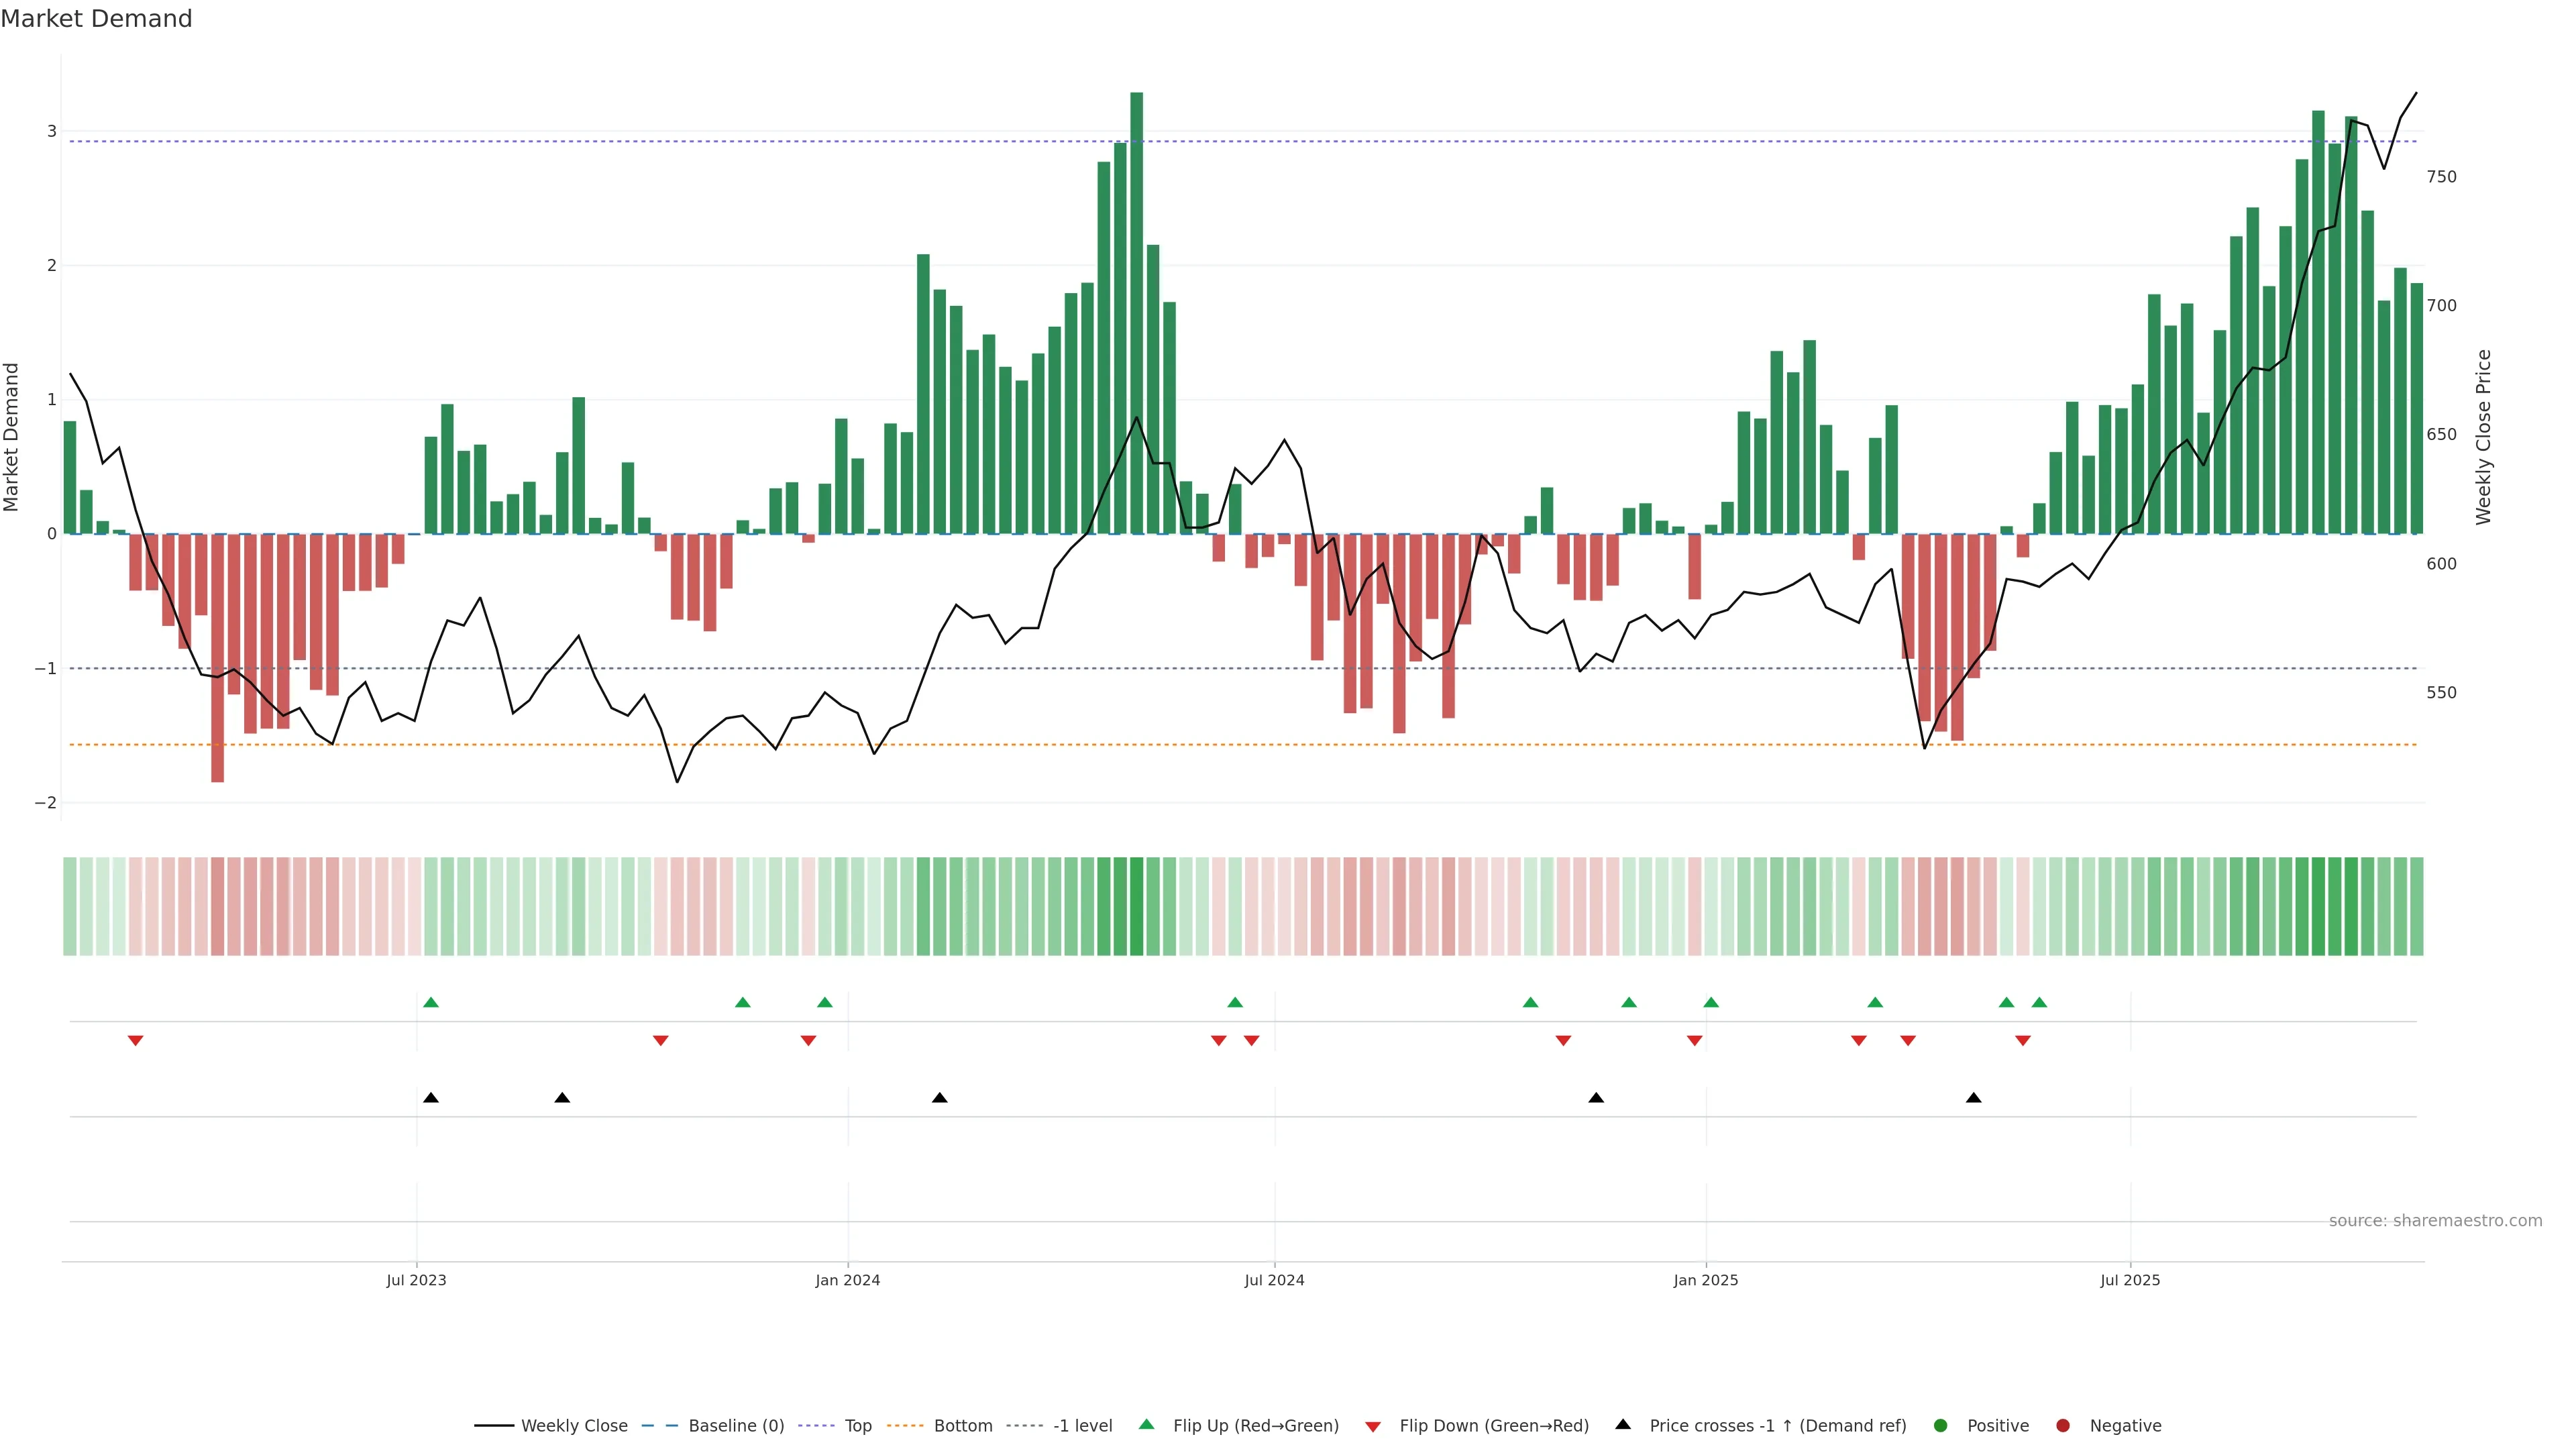Click the black triangle legend icon for Price crosses -1
The width and height of the screenshot is (2576, 1449).
pos(1623,1425)
